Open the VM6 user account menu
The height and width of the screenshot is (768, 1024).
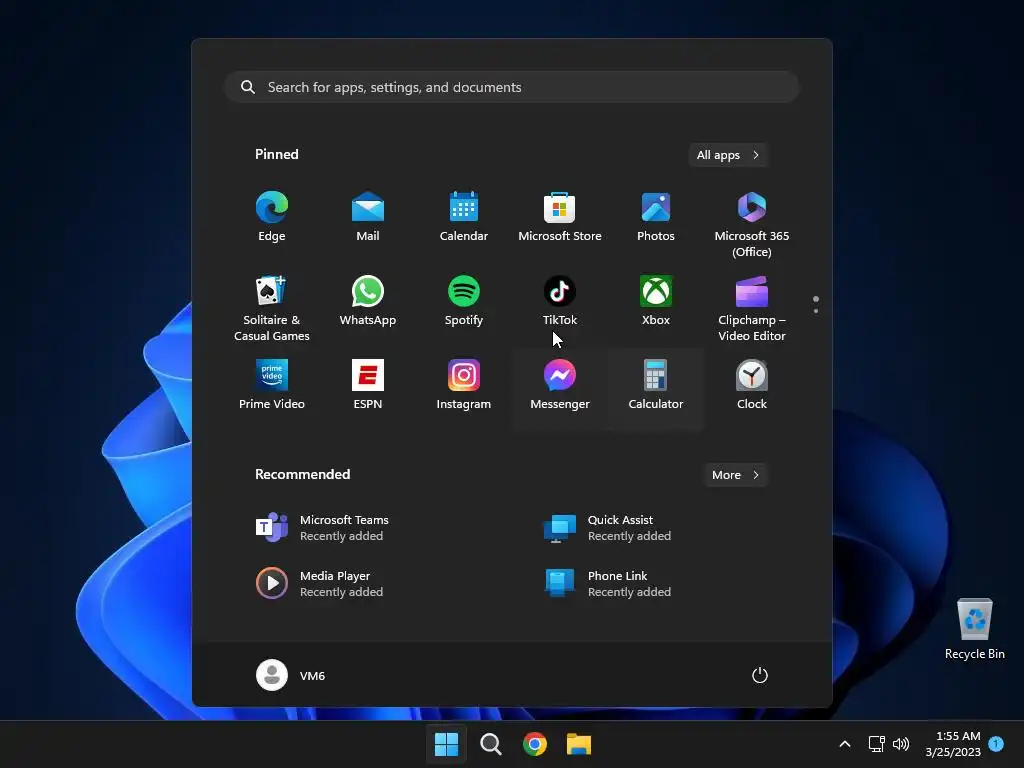tap(291, 675)
